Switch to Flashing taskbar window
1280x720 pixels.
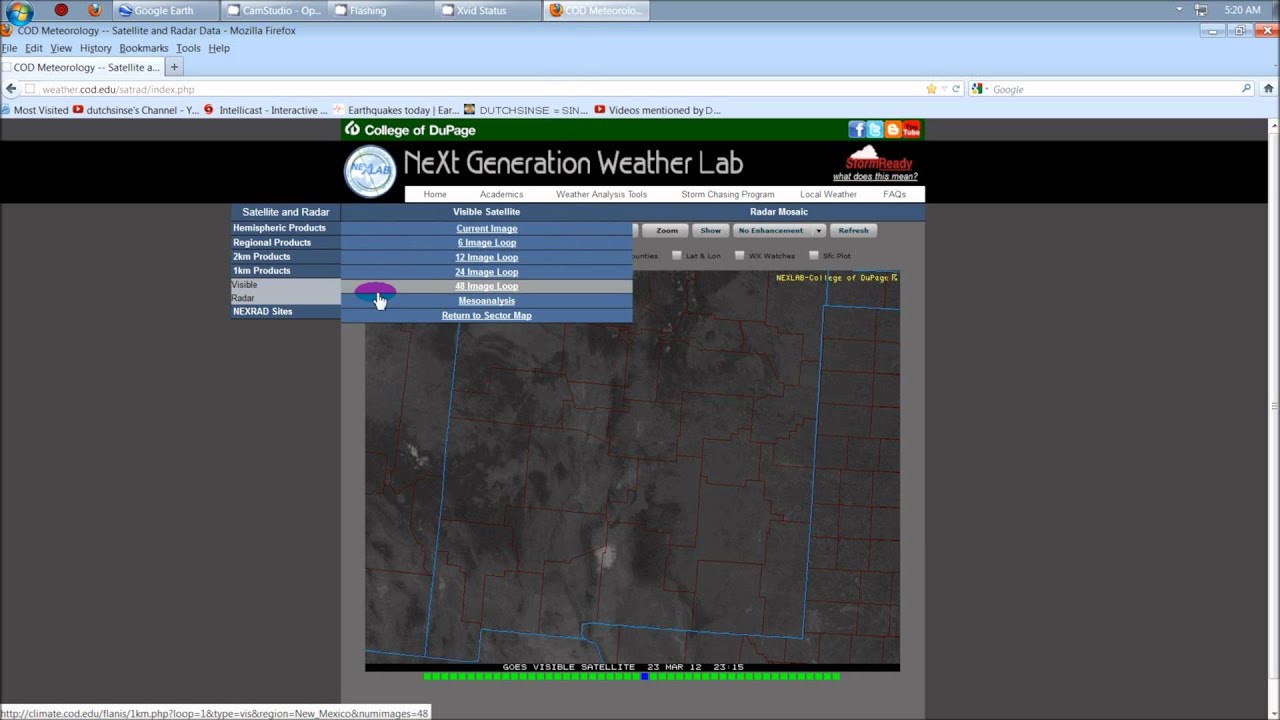[x=382, y=10]
